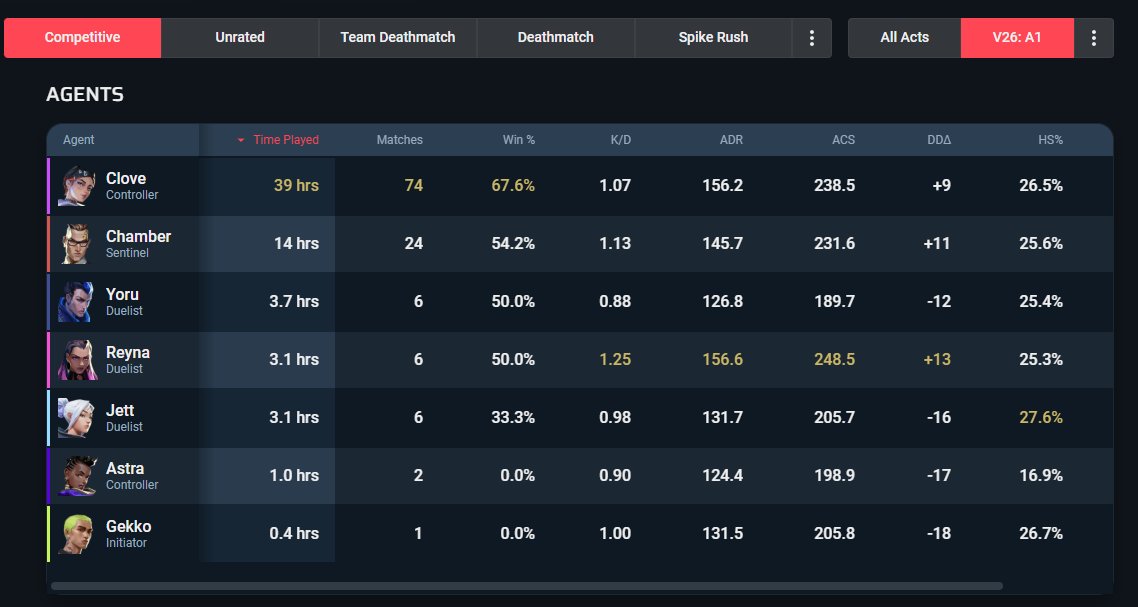Click the Clove agent name
The height and width of the screenshot is (607, 1138).
tap(126, 179)
